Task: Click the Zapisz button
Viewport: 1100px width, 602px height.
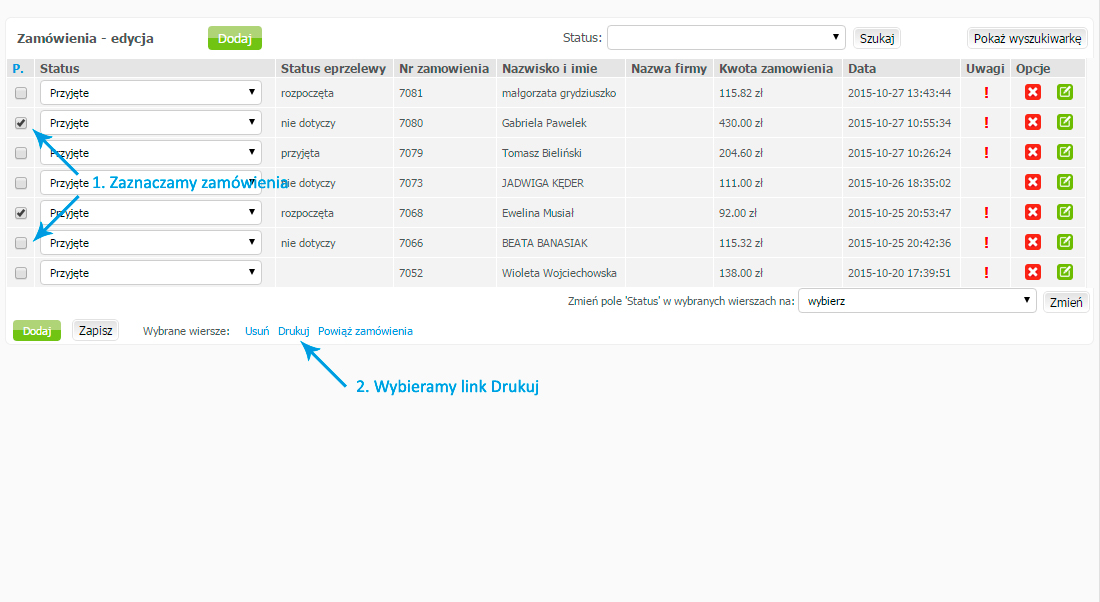Action: pos(95,330)
